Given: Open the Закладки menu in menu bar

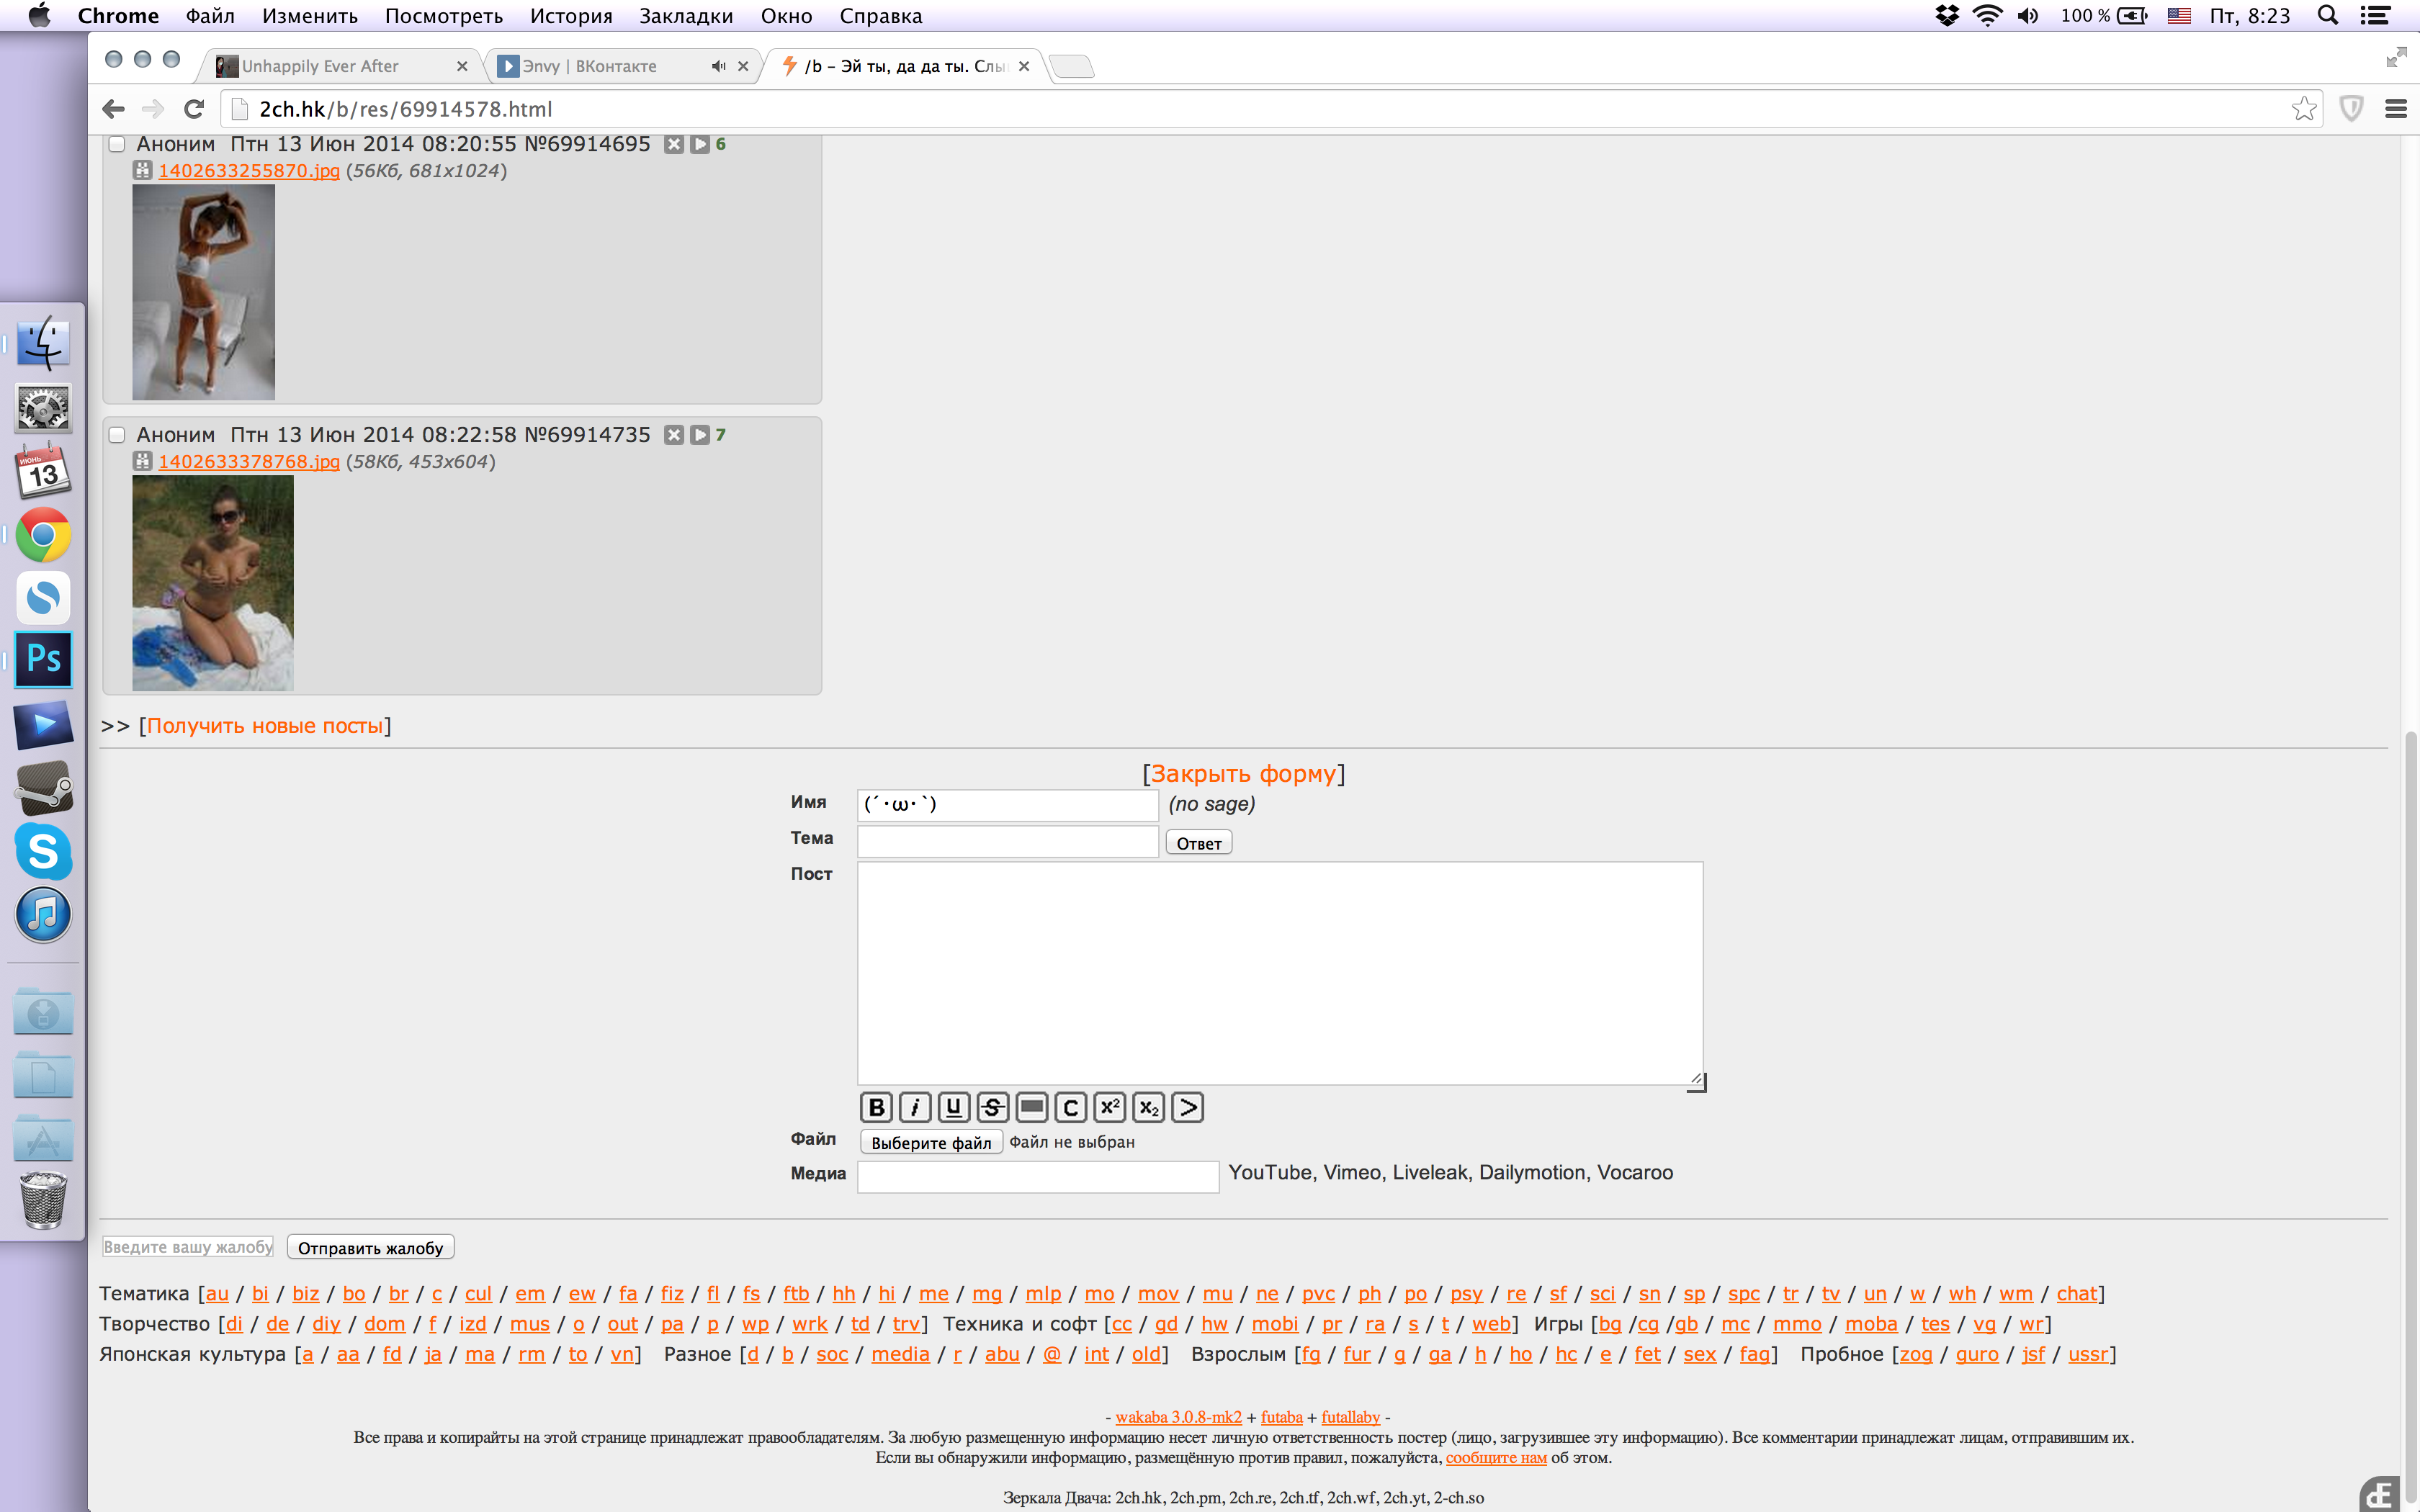Looking at the screenshot, I should coord(686,16).
